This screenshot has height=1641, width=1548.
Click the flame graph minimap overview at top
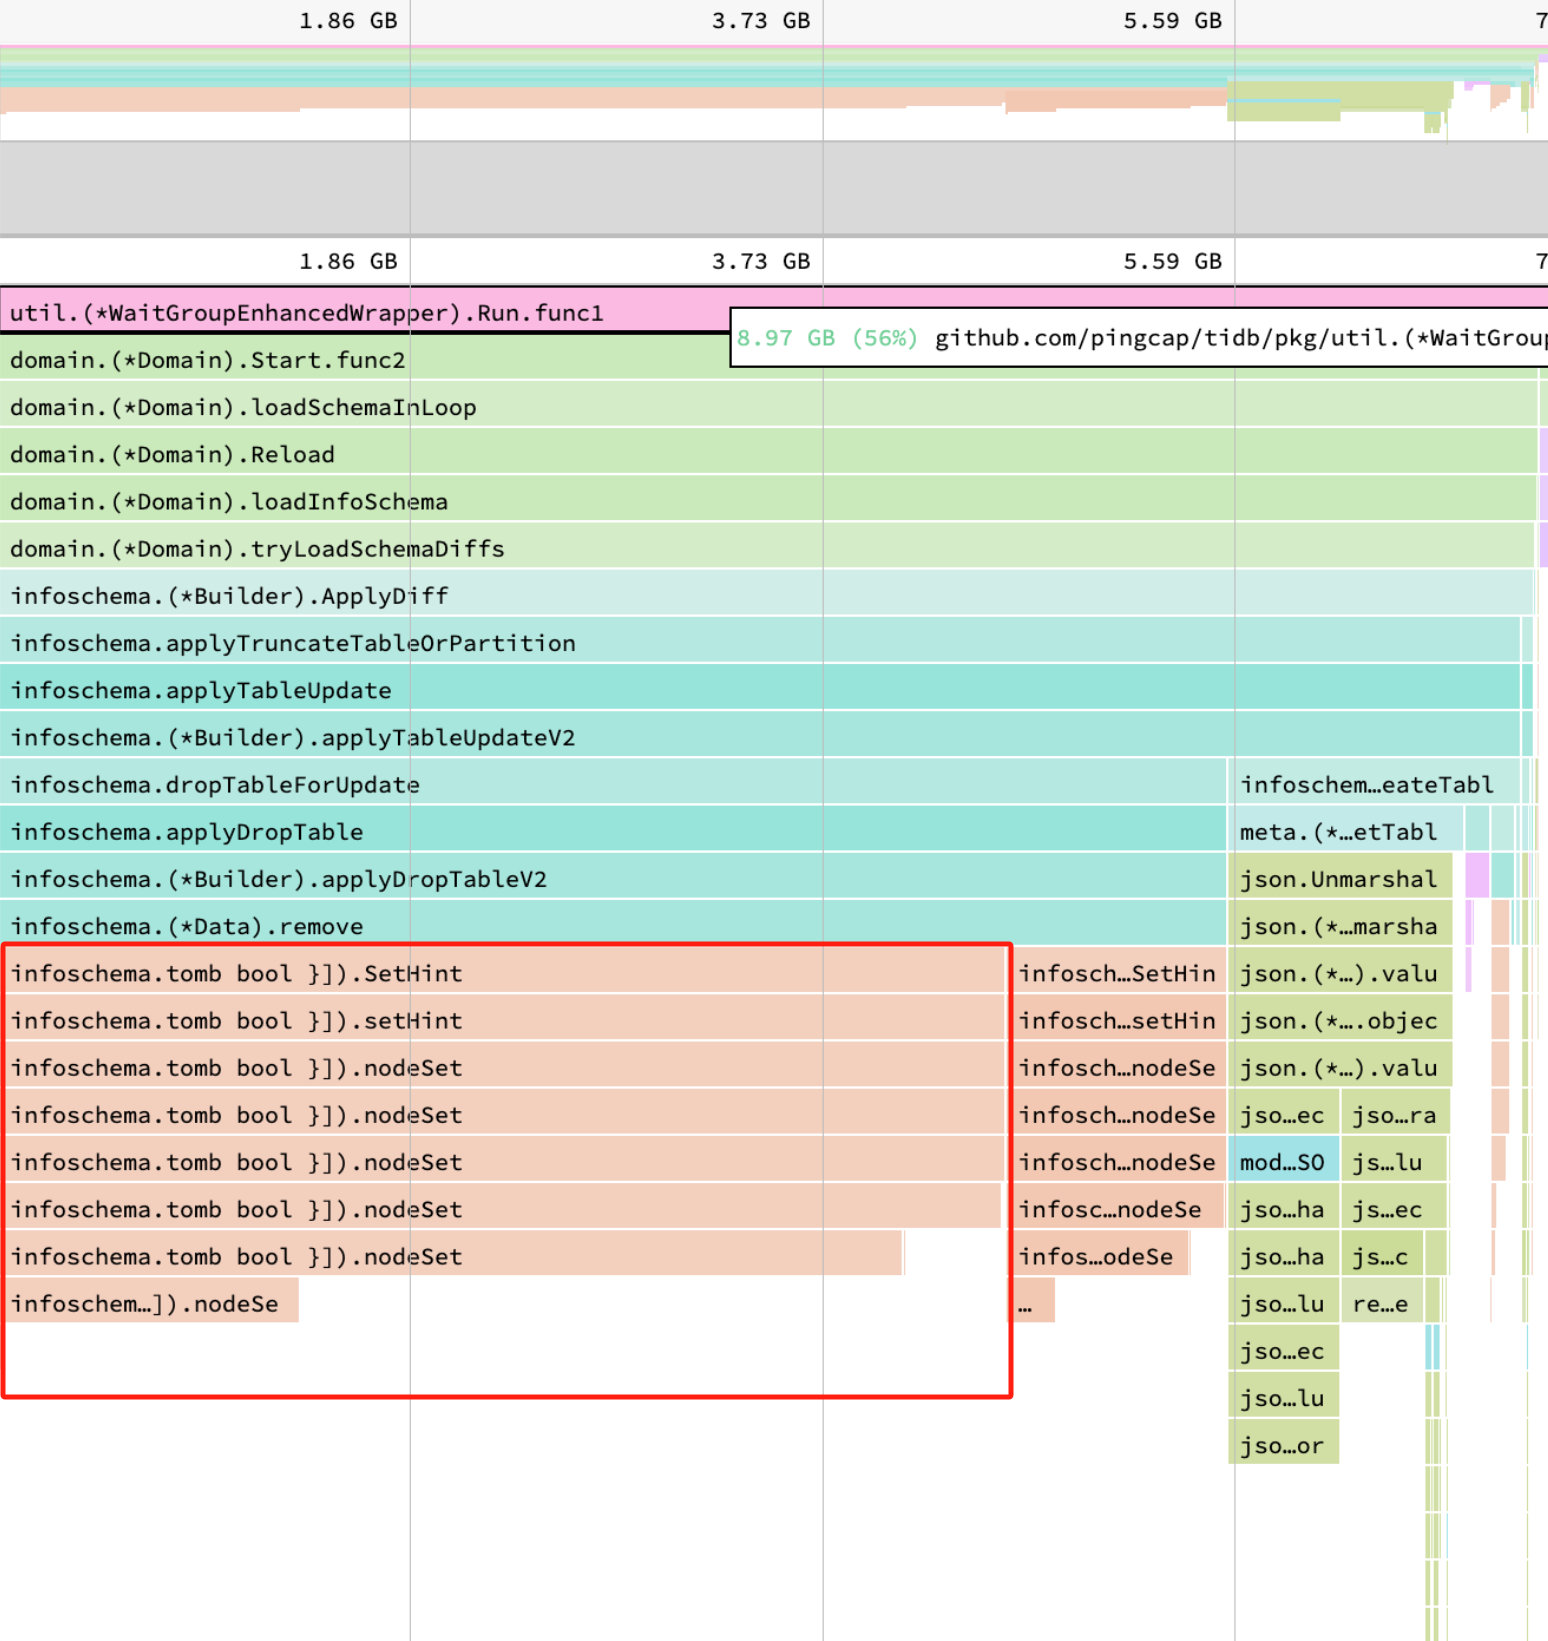coord(770,90)
